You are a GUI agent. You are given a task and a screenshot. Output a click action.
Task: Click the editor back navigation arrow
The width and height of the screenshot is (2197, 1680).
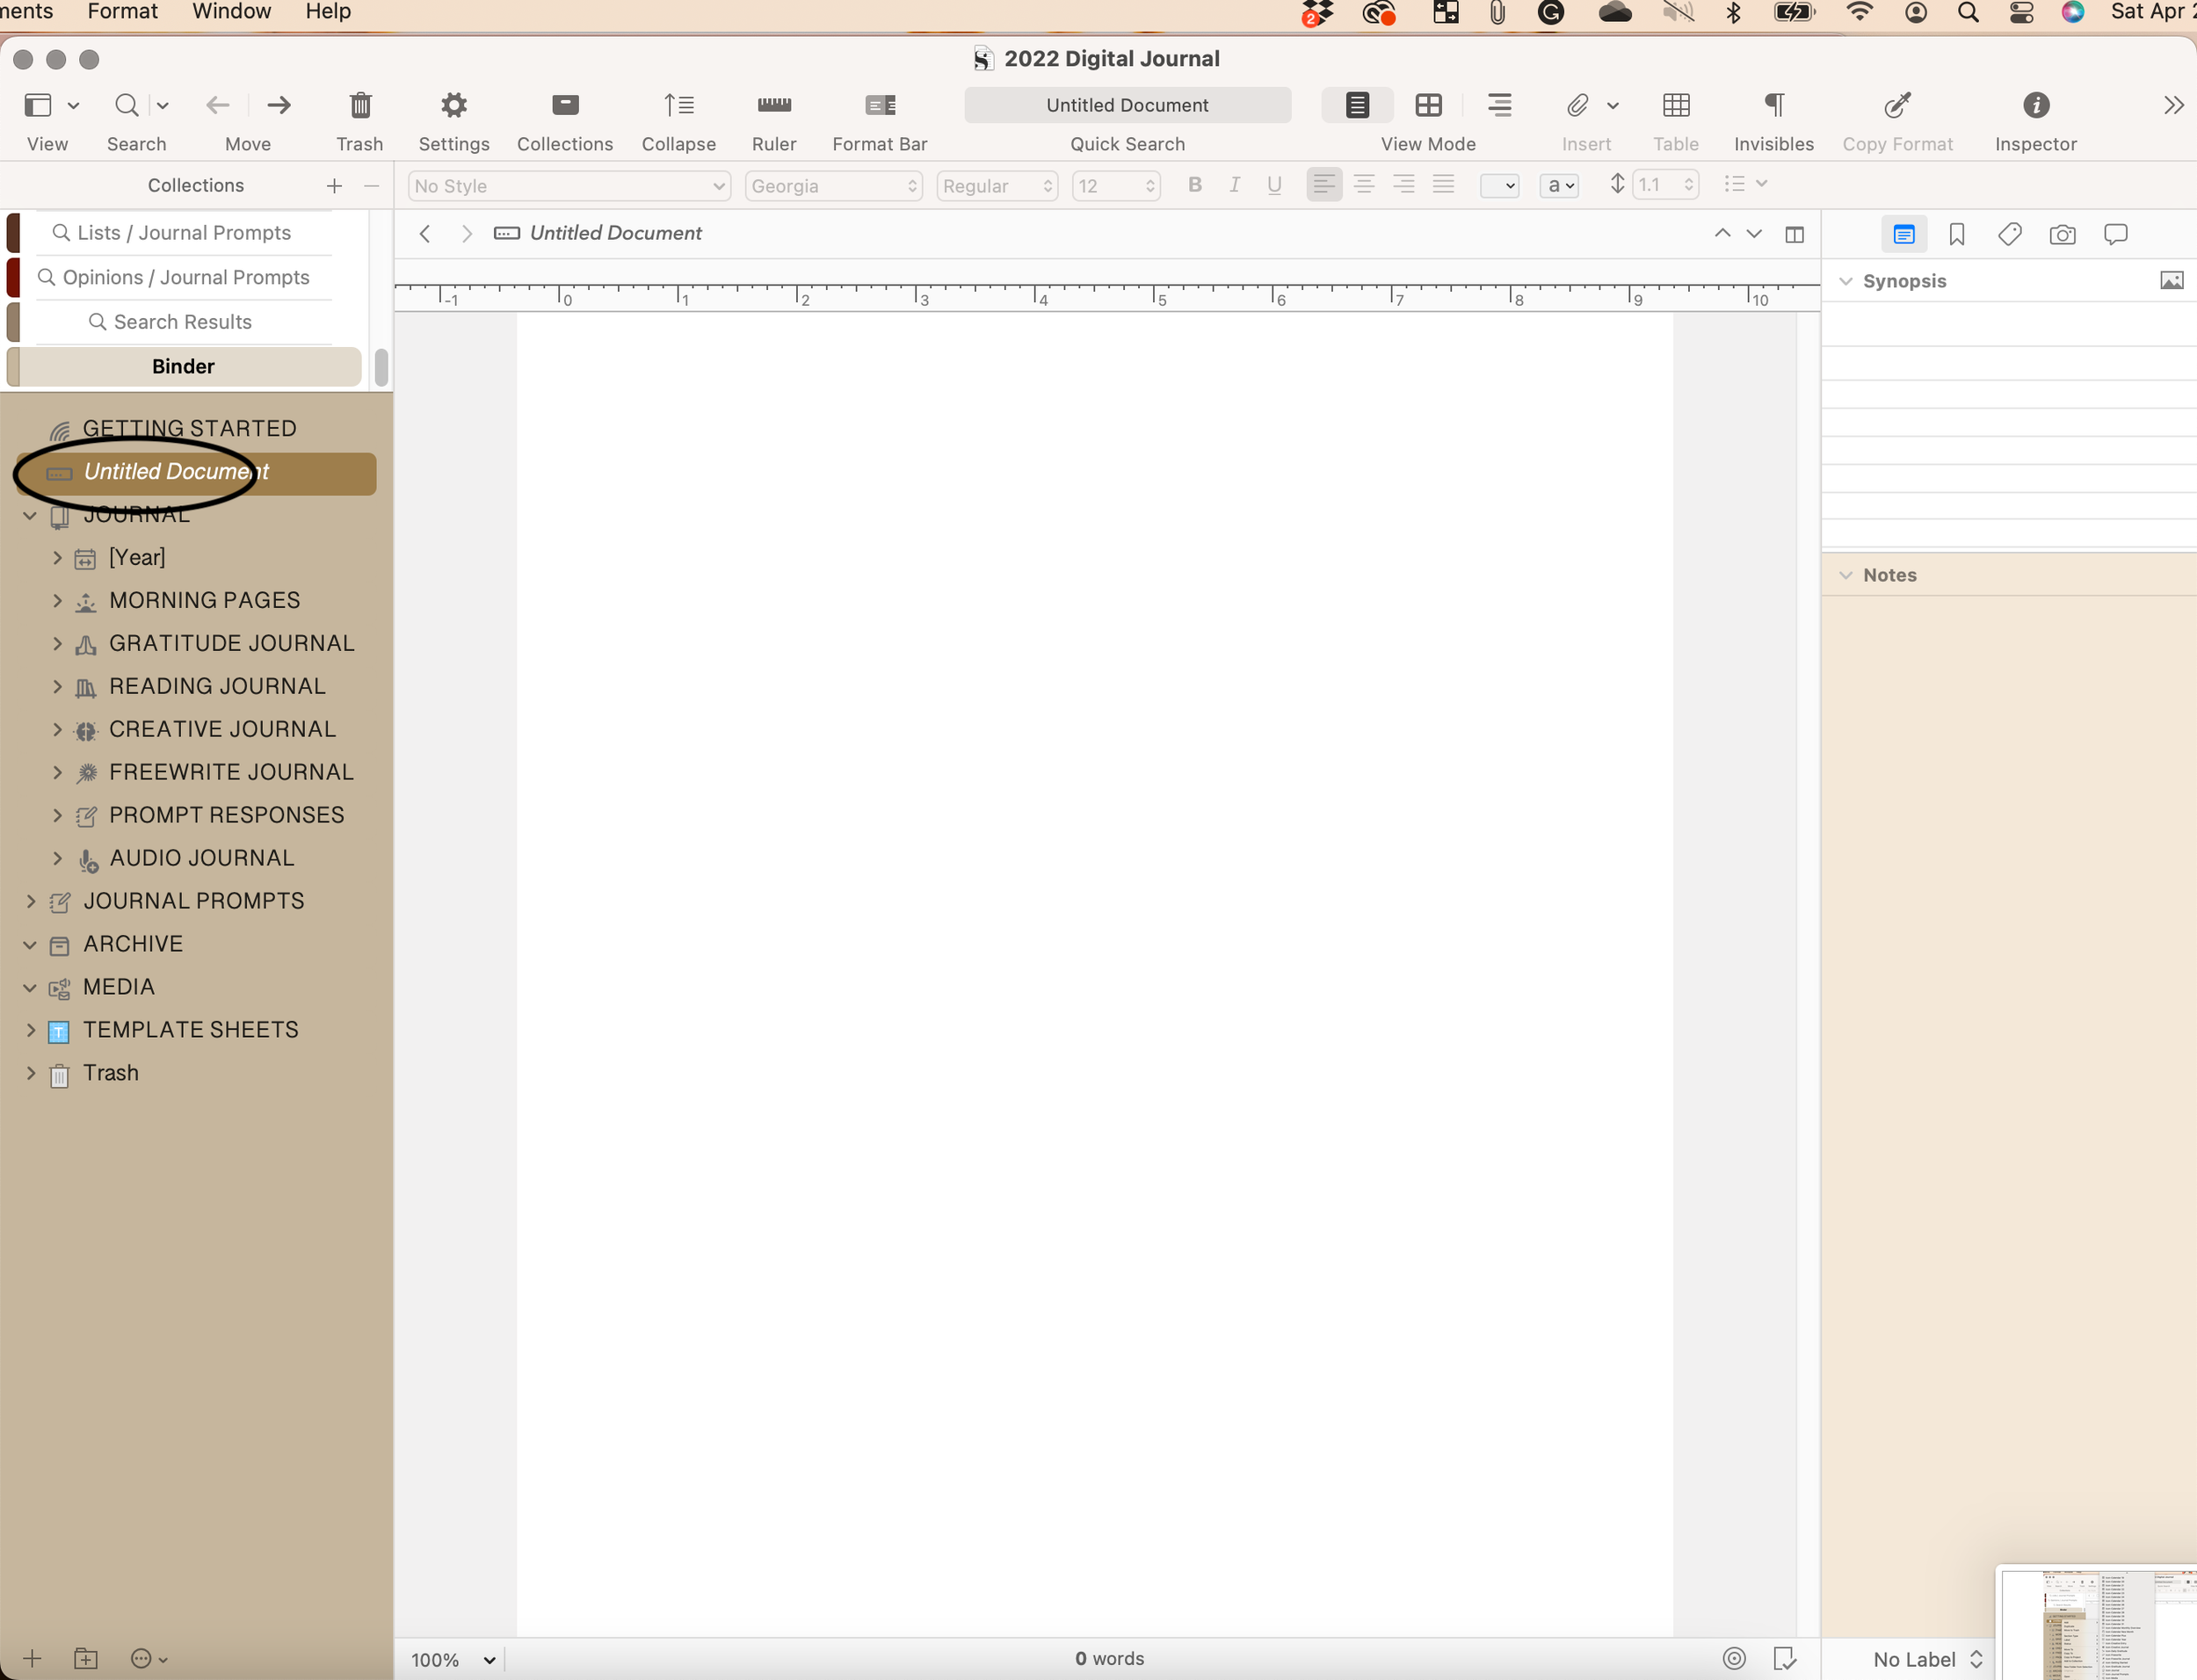pyautogui.click(x=424, y=233)
